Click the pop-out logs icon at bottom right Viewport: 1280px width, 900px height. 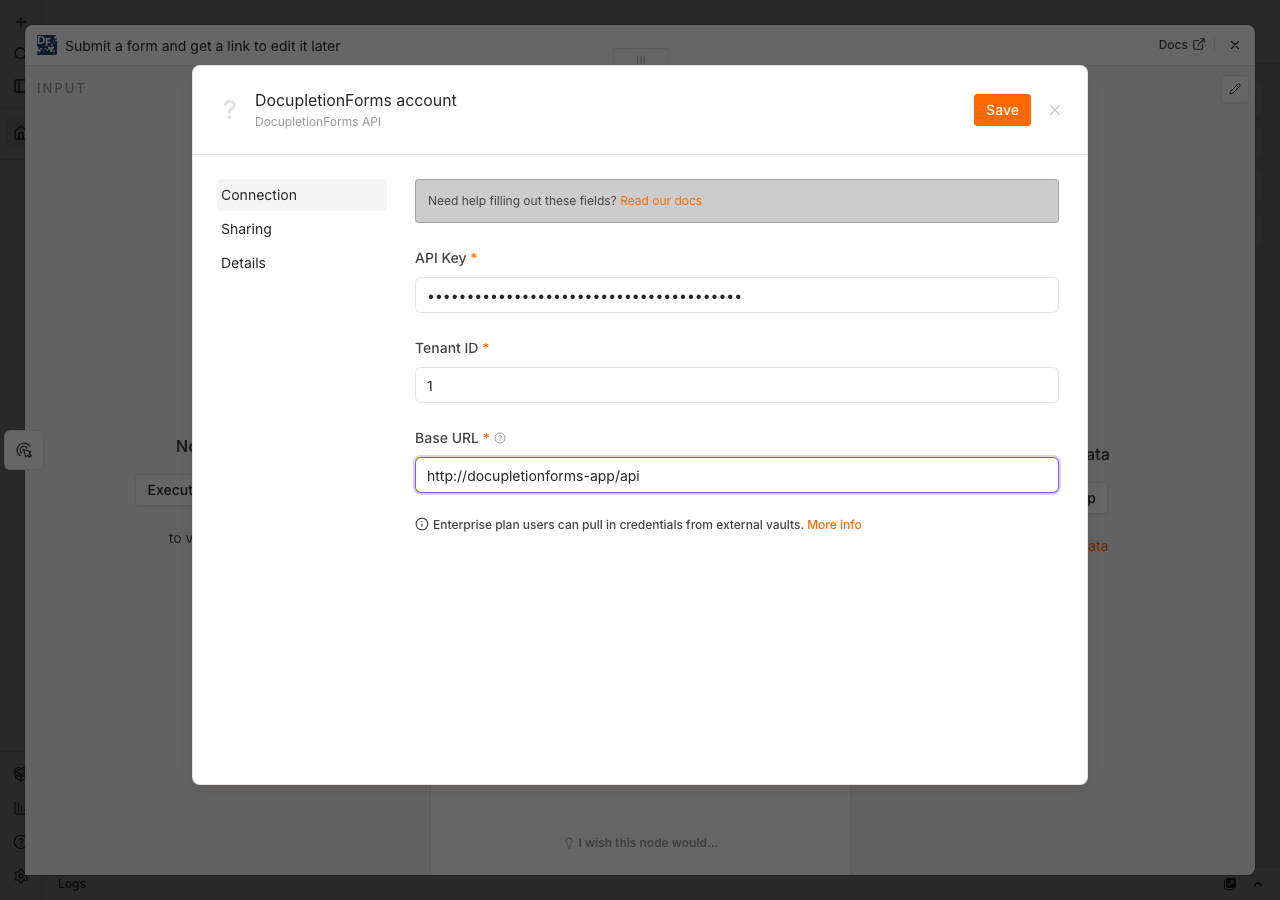pyautogui.click(x=1230, y=884)
